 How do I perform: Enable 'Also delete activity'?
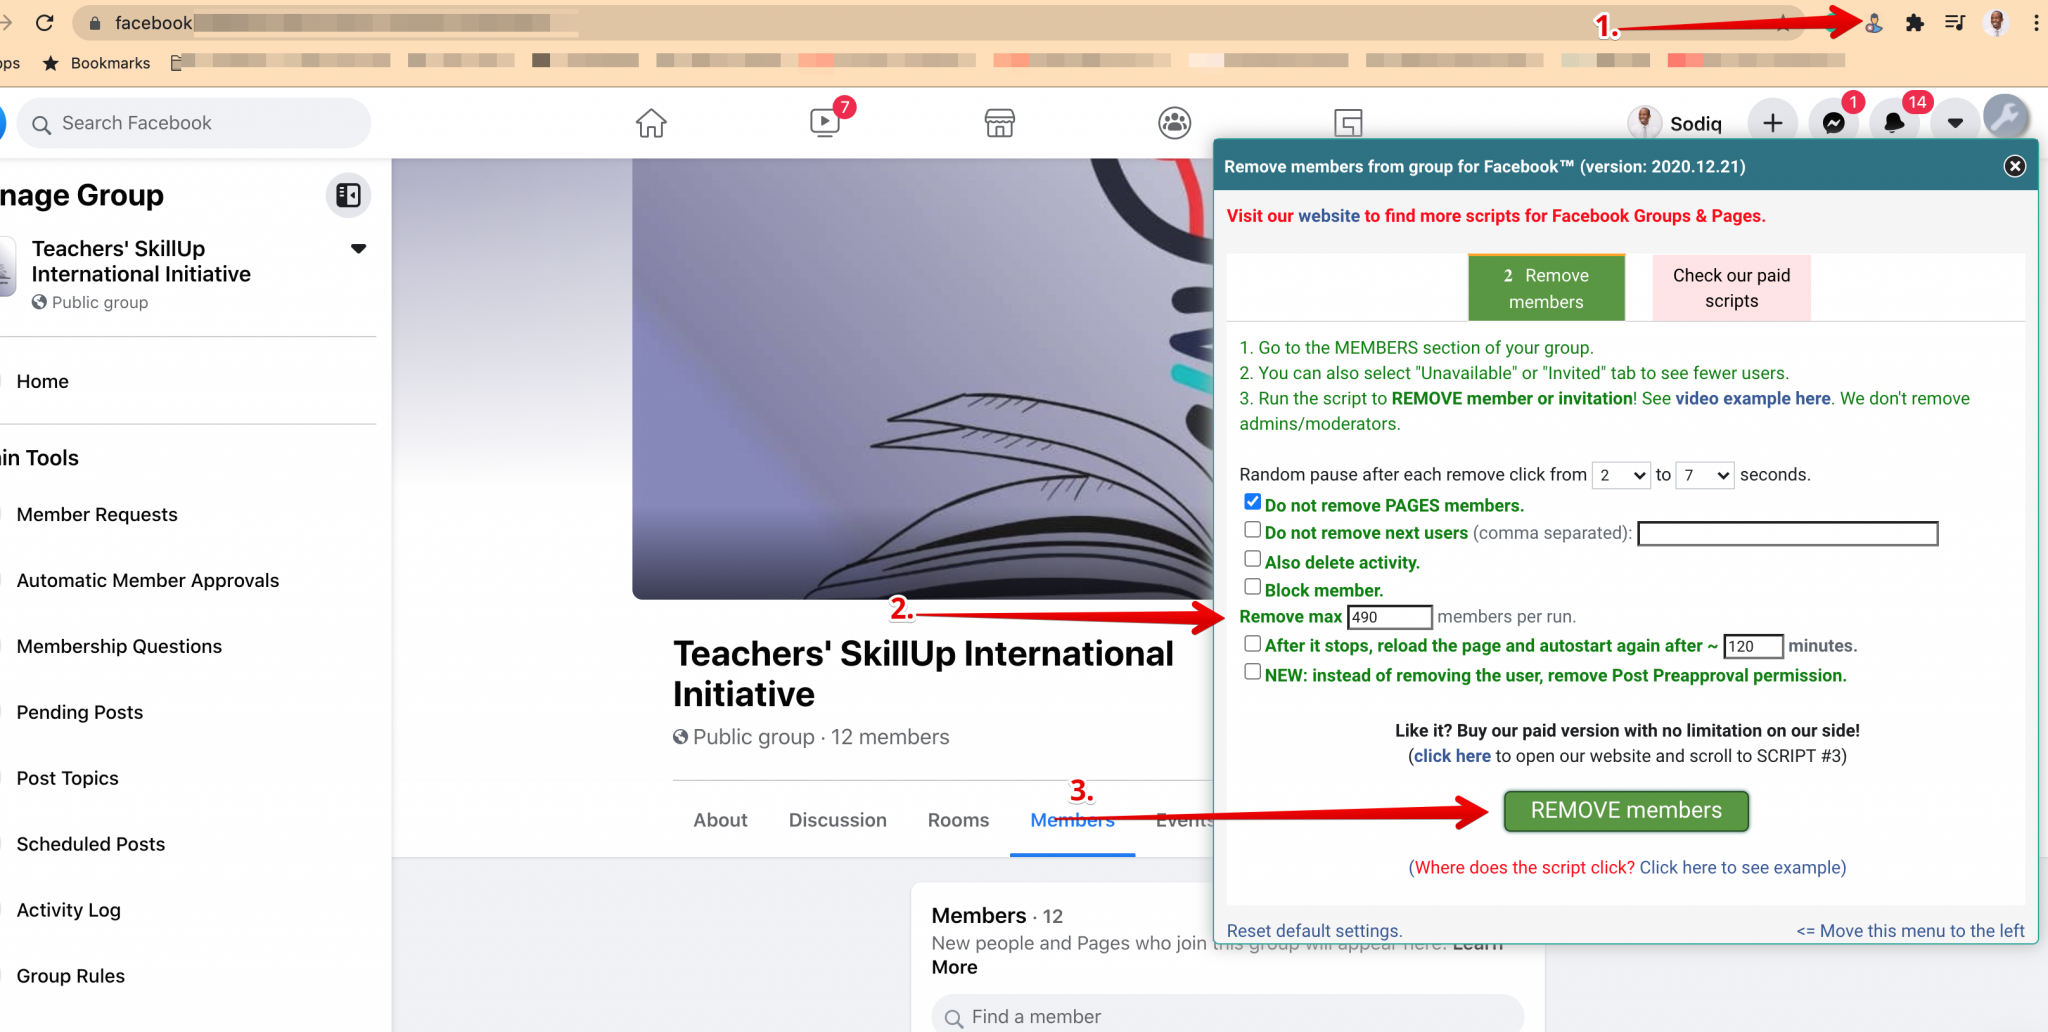tap(1251, 558)
